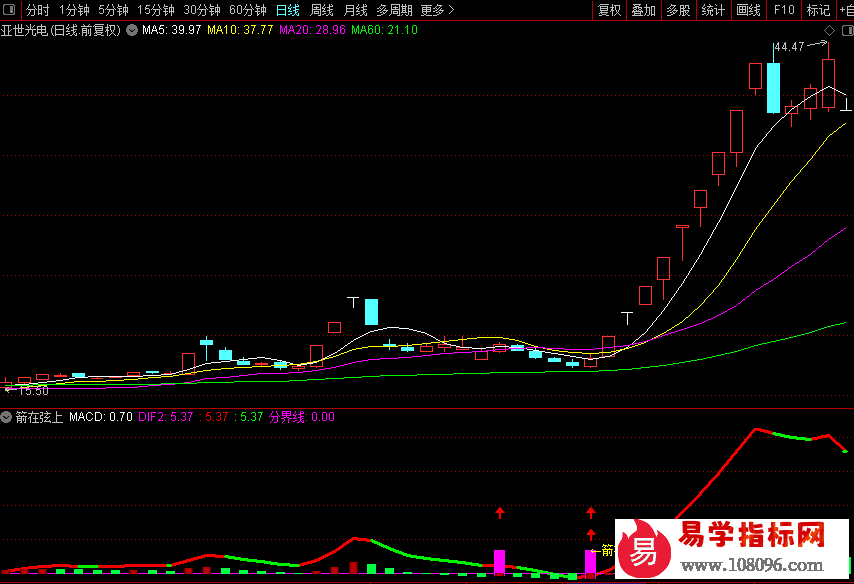Screen dimensions: 854x584
Task: Switch to 周线 weekly chart
Action: coord(321,10)
